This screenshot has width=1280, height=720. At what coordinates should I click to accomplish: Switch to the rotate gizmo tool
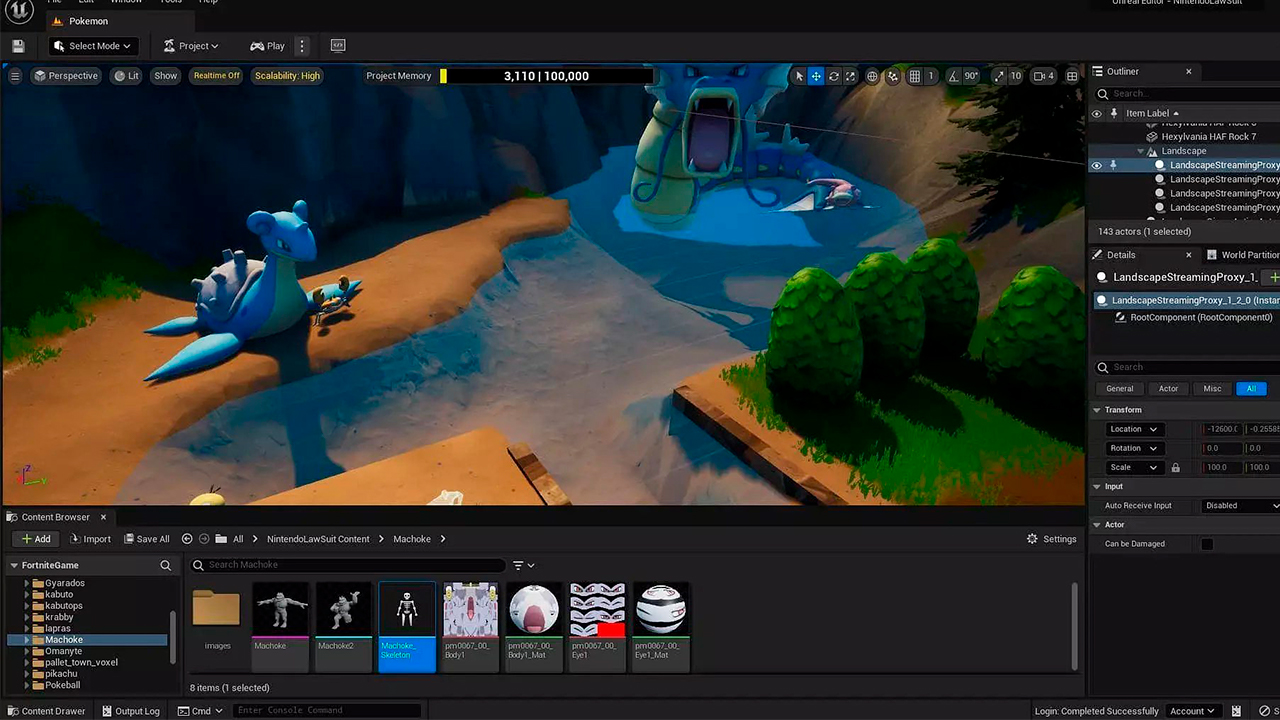[x=833, y=76]
